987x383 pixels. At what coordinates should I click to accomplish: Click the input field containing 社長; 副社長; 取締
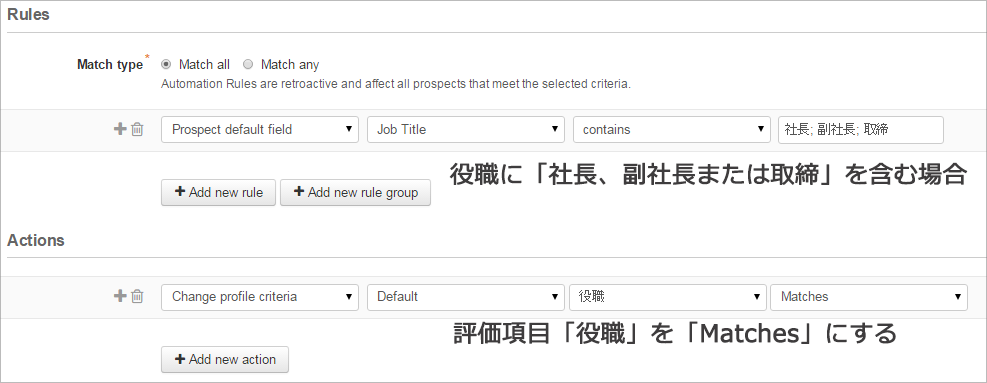(860, 129)
